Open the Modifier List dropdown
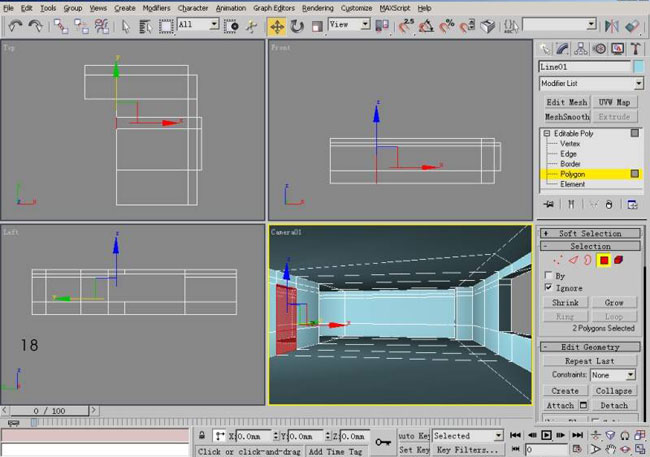 (x=638, y=83)
